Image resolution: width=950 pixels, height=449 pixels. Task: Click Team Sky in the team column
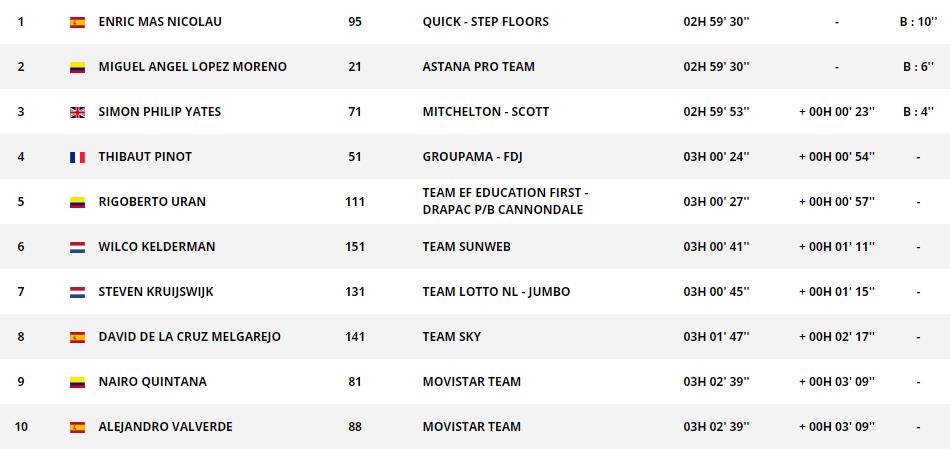click(451, 337)
